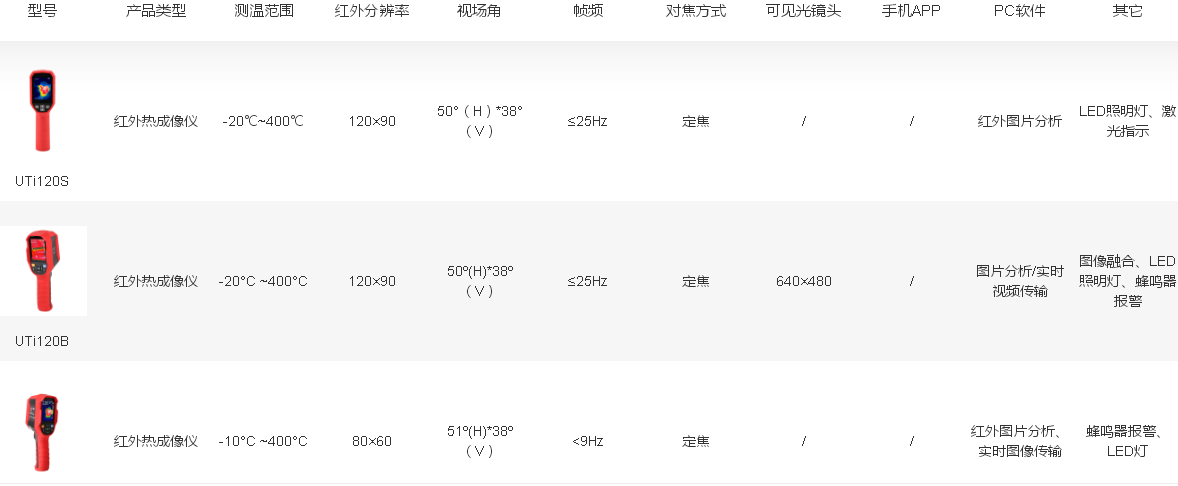Select the 80×60 resolution cell
The width and height of the screenshot is (1178, 486).
(372, 441)
